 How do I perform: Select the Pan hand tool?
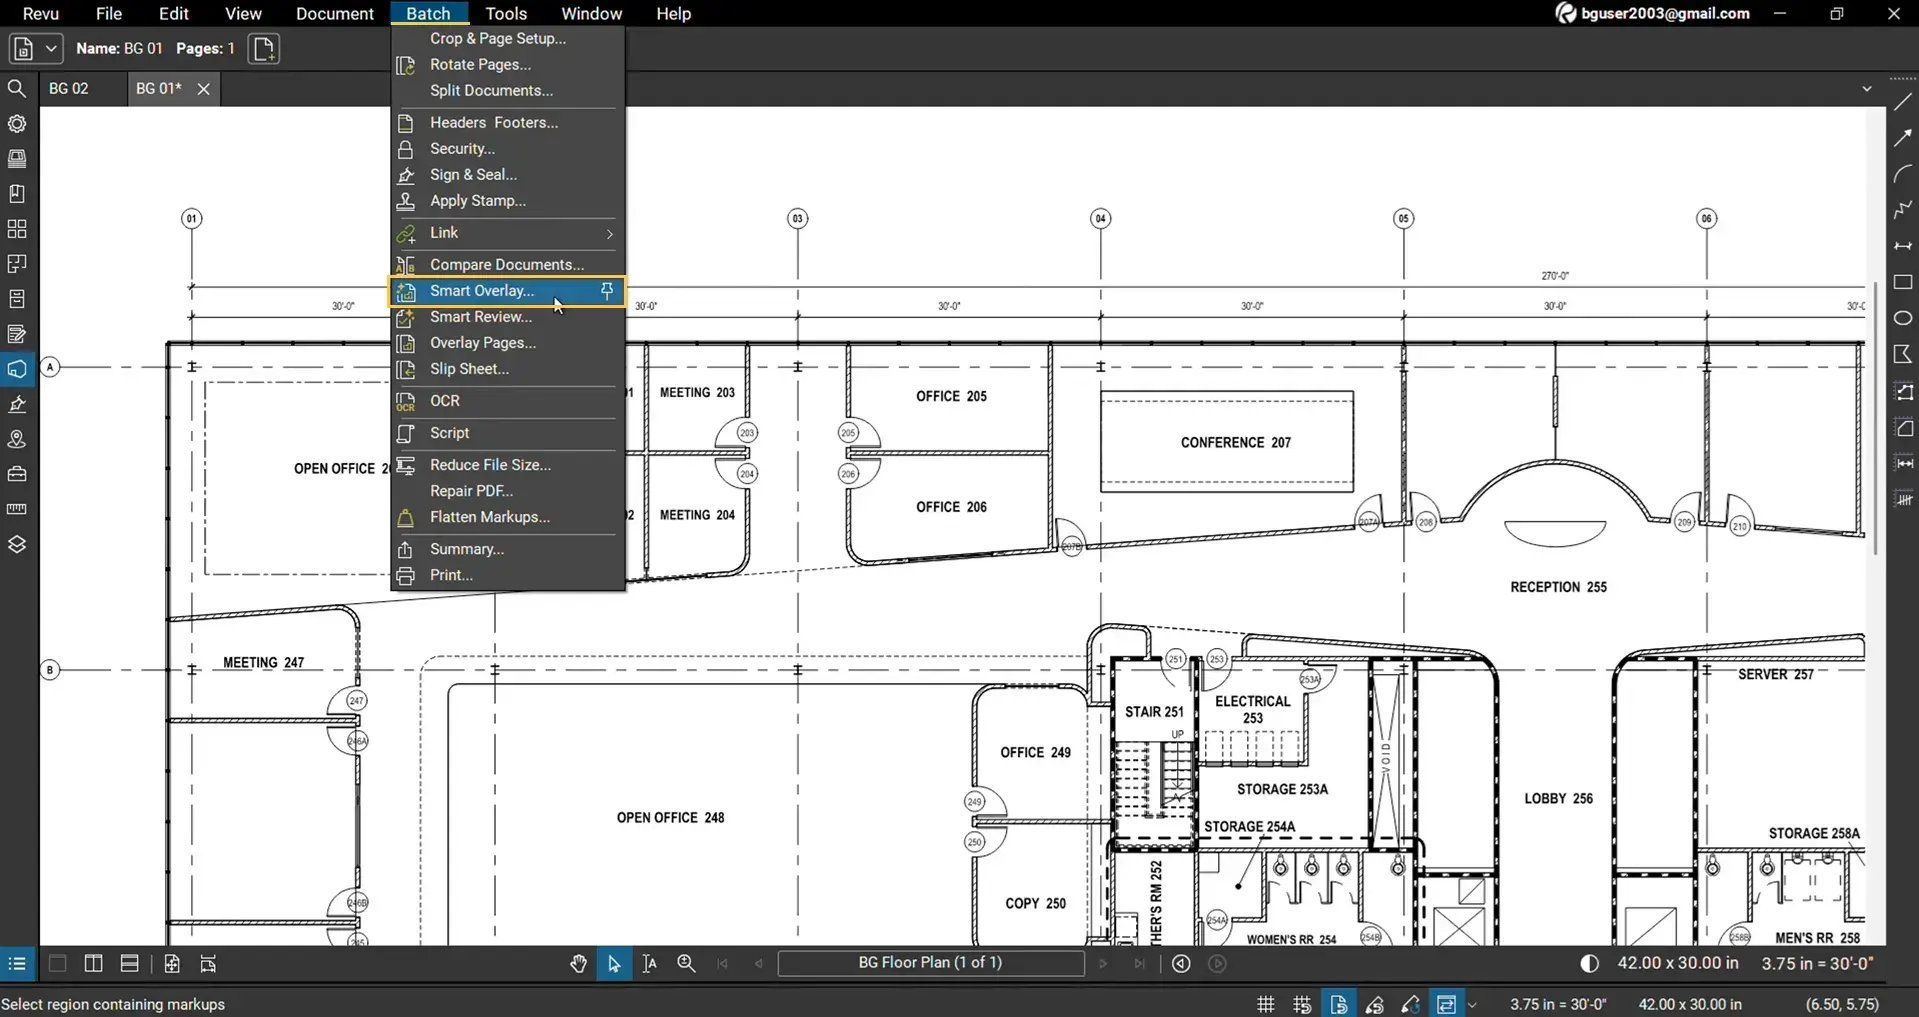click(578, 964)
